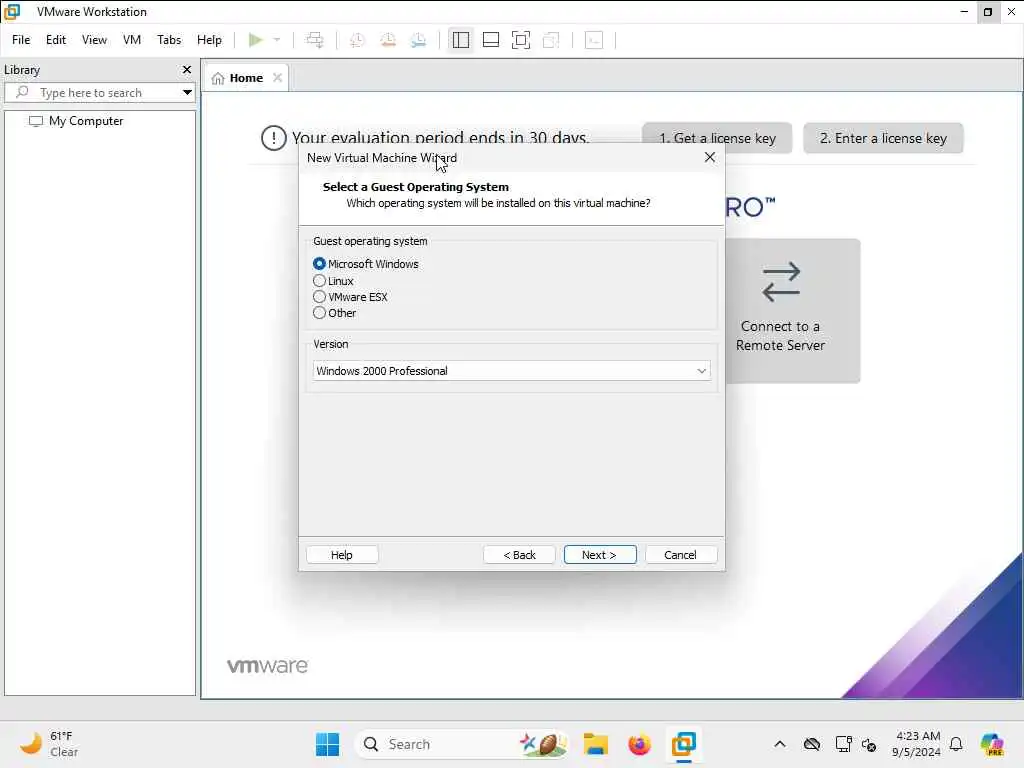Click the Enter Full Screen toolbar icon
Viewport: 1024px width, 768px height.
pos(520,40)
